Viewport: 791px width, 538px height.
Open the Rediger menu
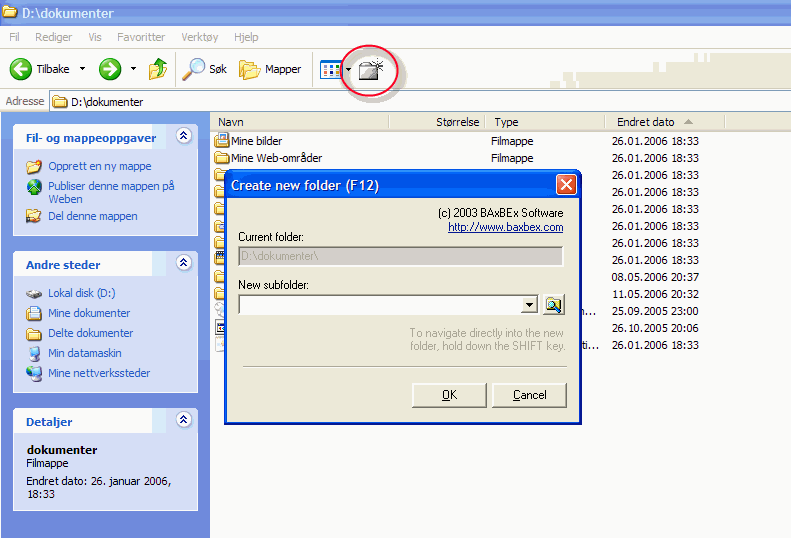click(x=53, y=37)
